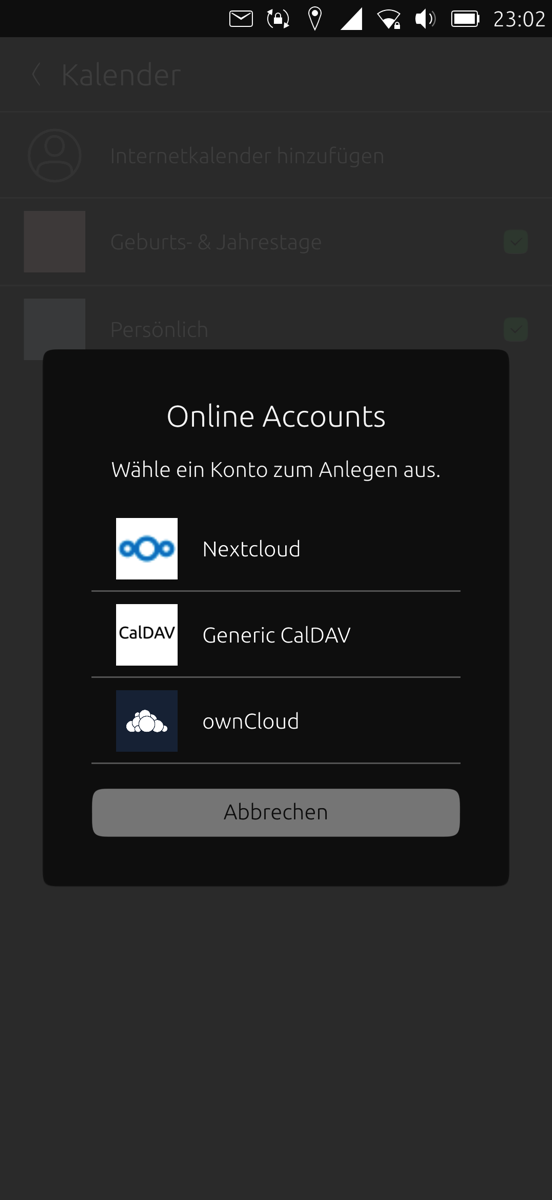Toggle the Geburts- & Jahrestage checkbox

pos(515,241)
